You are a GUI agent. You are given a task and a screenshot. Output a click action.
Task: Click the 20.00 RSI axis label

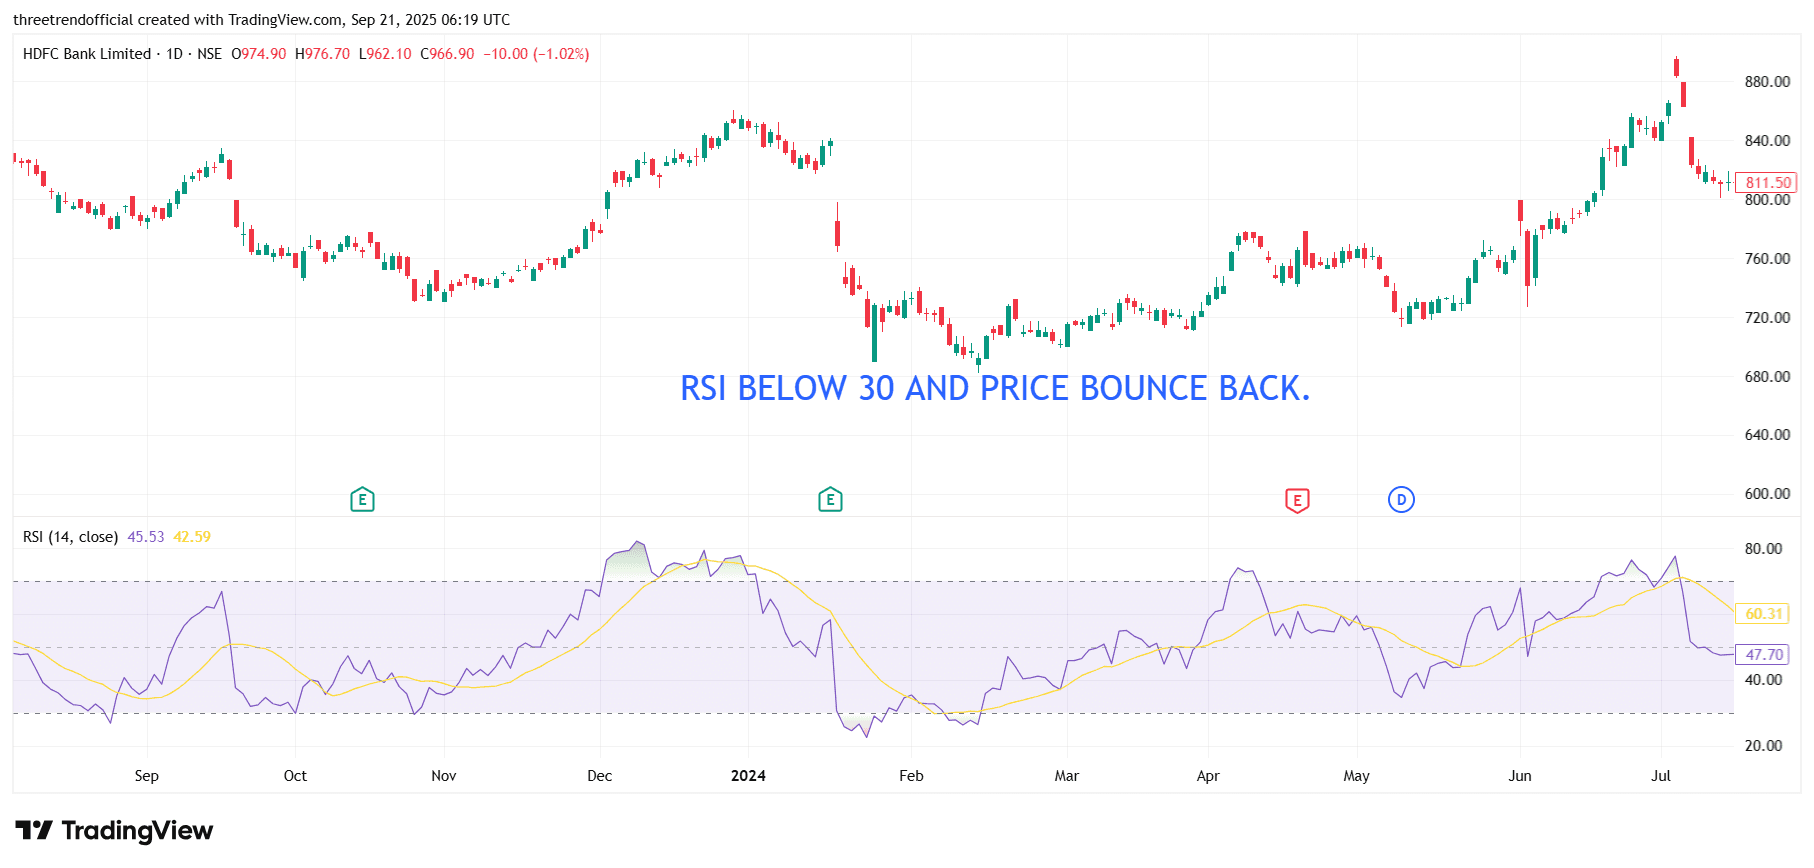(x=1763, y=746)
